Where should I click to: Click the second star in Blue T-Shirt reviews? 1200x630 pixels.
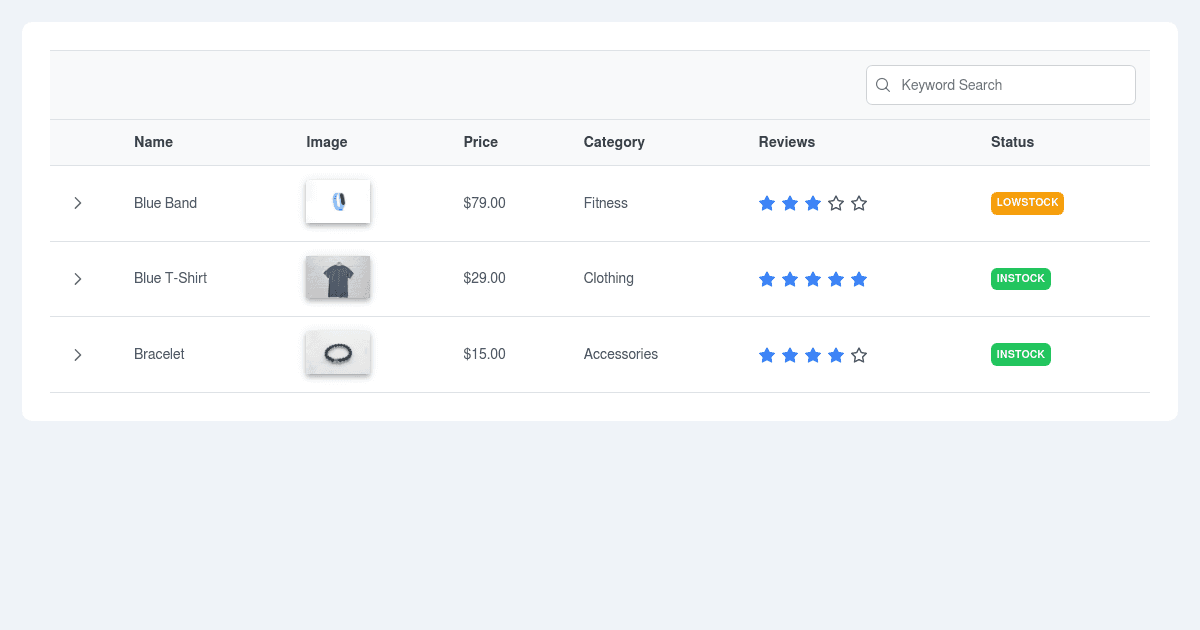coord(790,279)
